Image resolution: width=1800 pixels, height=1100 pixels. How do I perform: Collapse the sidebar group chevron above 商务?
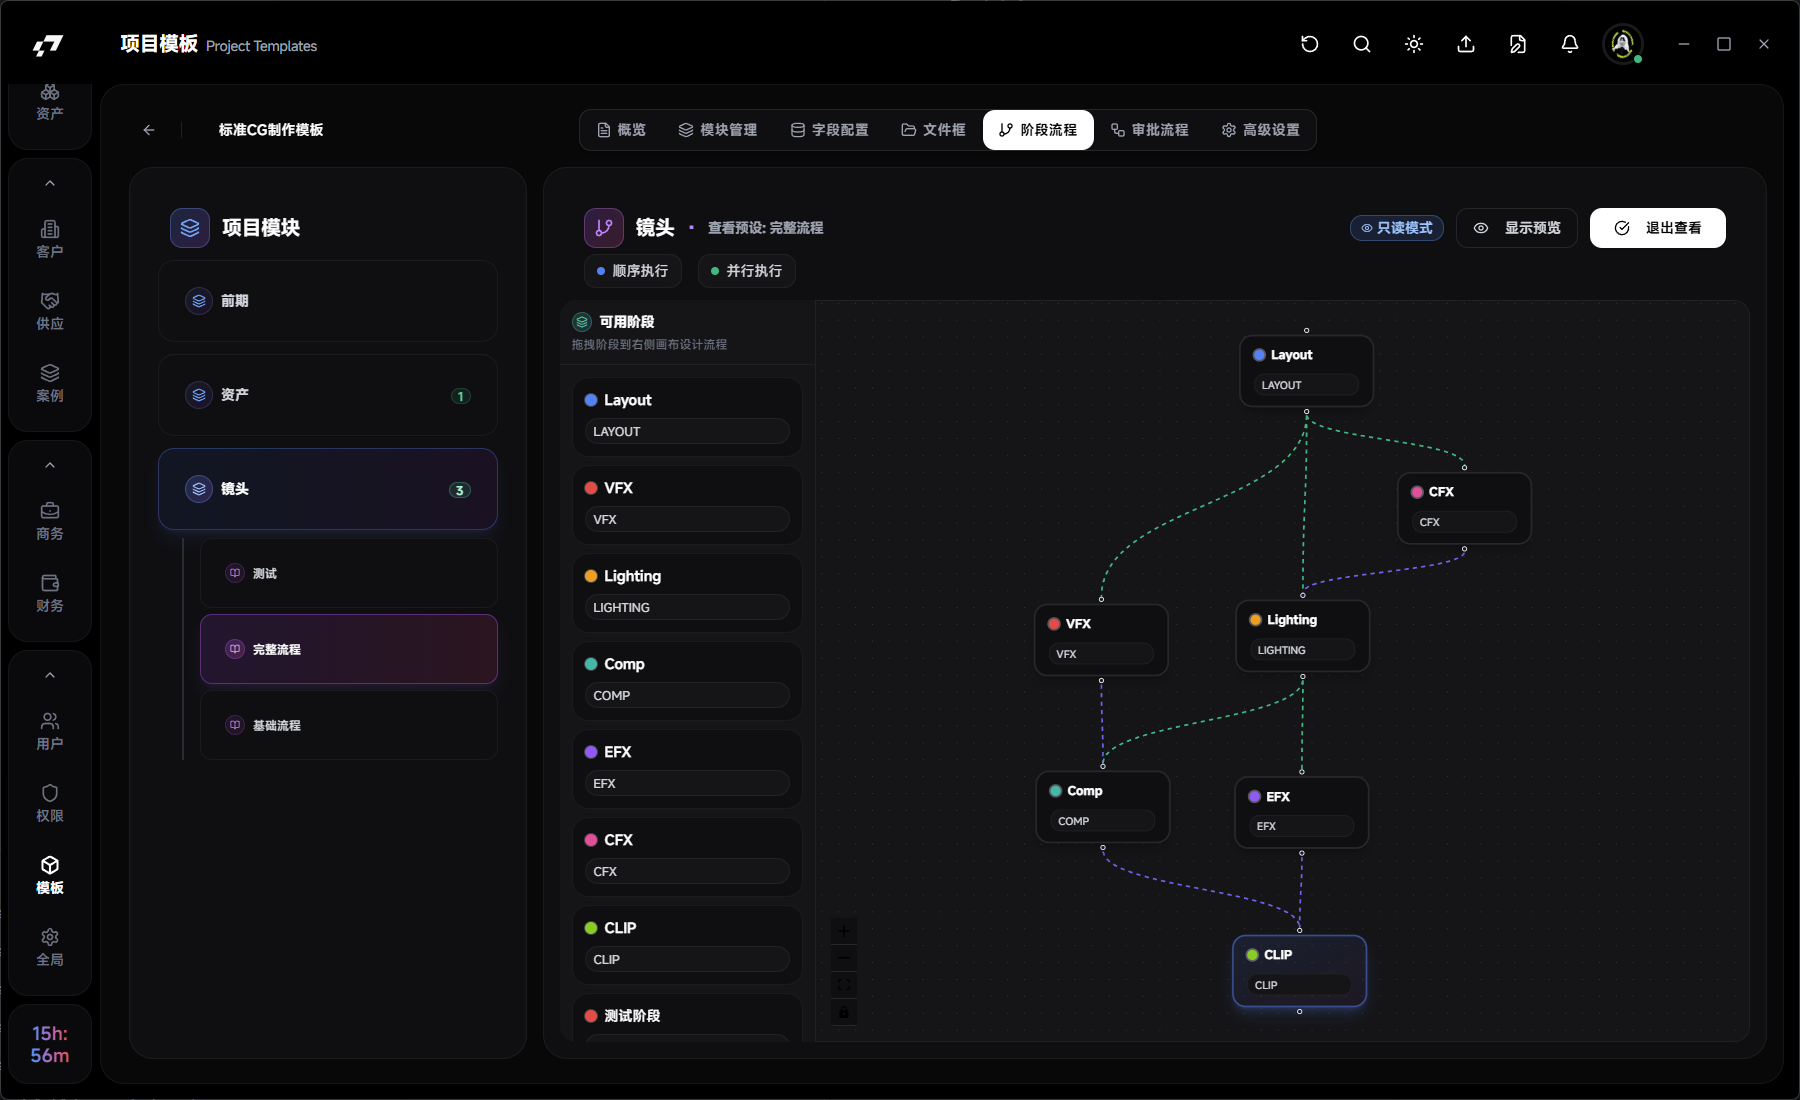(x=50, y=466)
